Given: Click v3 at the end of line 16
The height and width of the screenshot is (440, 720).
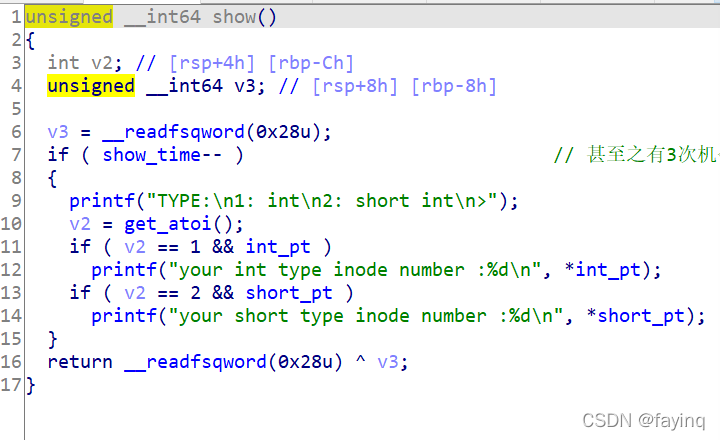Looking at the screenshot, I should click(x=388, y=362).
